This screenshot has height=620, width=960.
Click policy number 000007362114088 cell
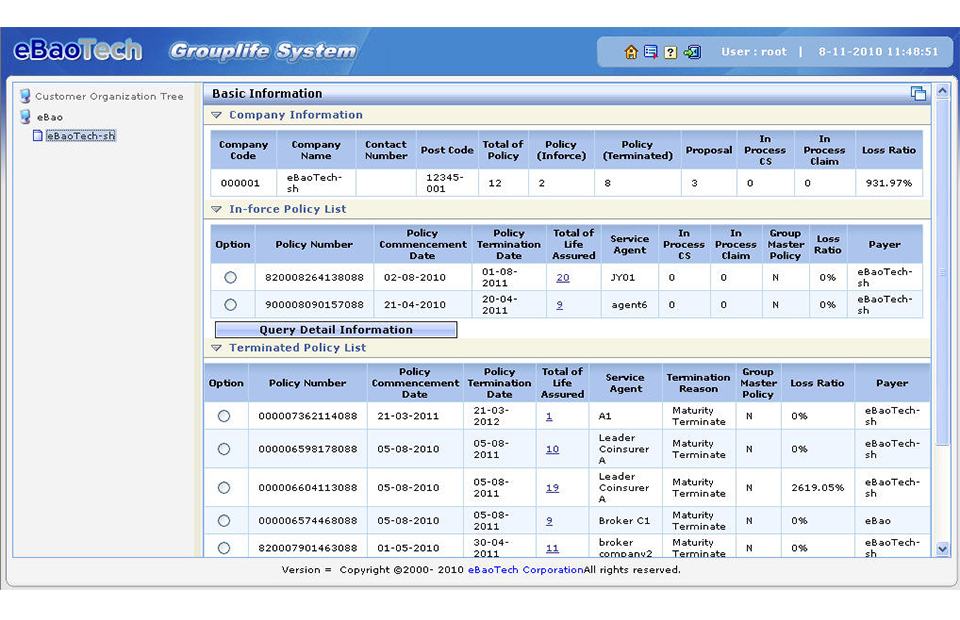(307, 416)
